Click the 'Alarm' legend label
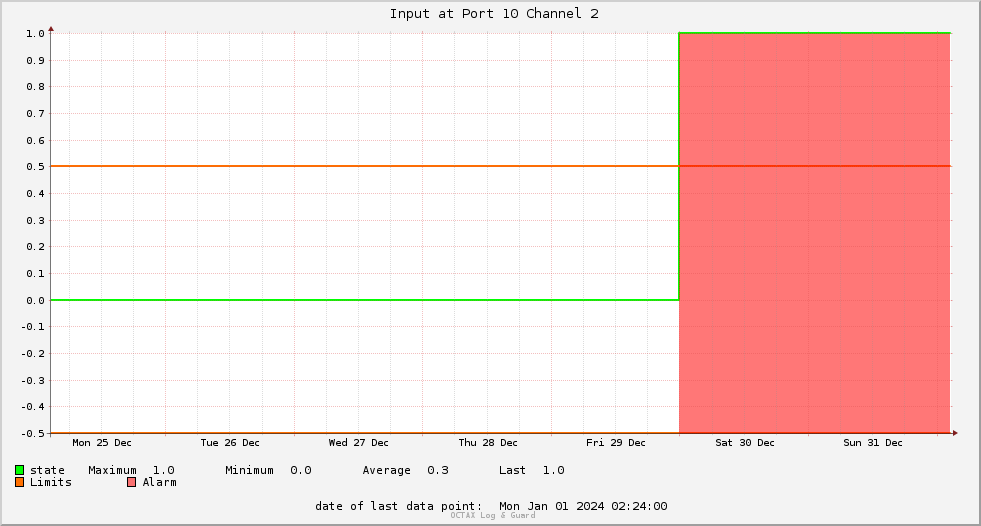The image size is (981, 526). 160,482
